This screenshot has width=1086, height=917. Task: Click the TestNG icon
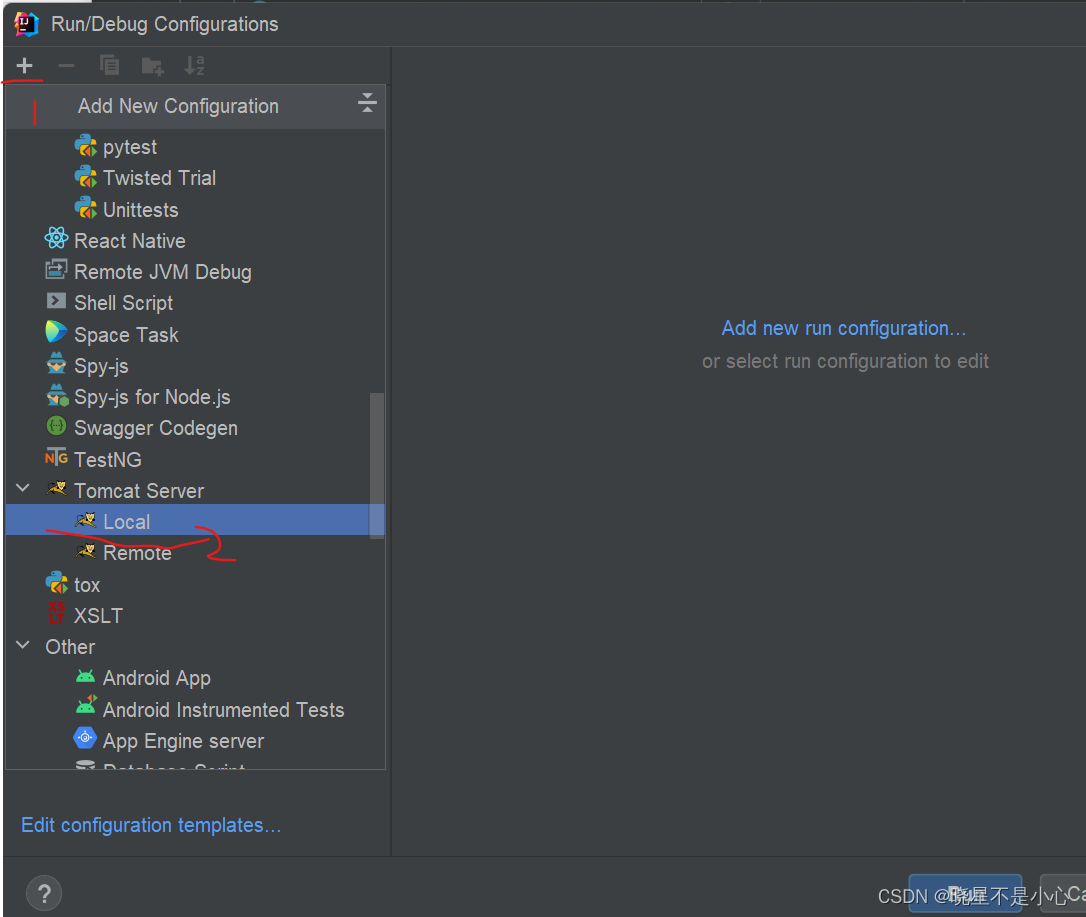(x=56, y=458)
